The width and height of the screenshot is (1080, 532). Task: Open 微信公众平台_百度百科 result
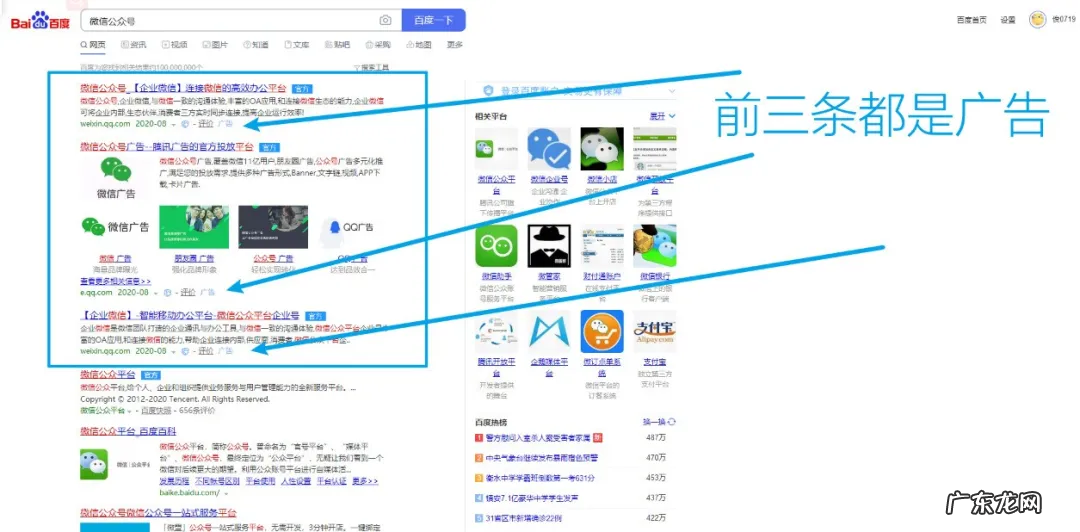pyautogui.click(x=128, y=431)
